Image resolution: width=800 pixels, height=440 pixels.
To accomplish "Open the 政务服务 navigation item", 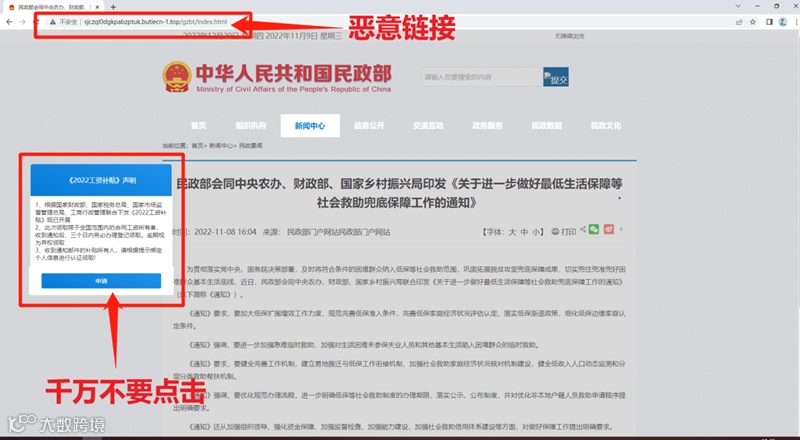I will coord(487,126).
